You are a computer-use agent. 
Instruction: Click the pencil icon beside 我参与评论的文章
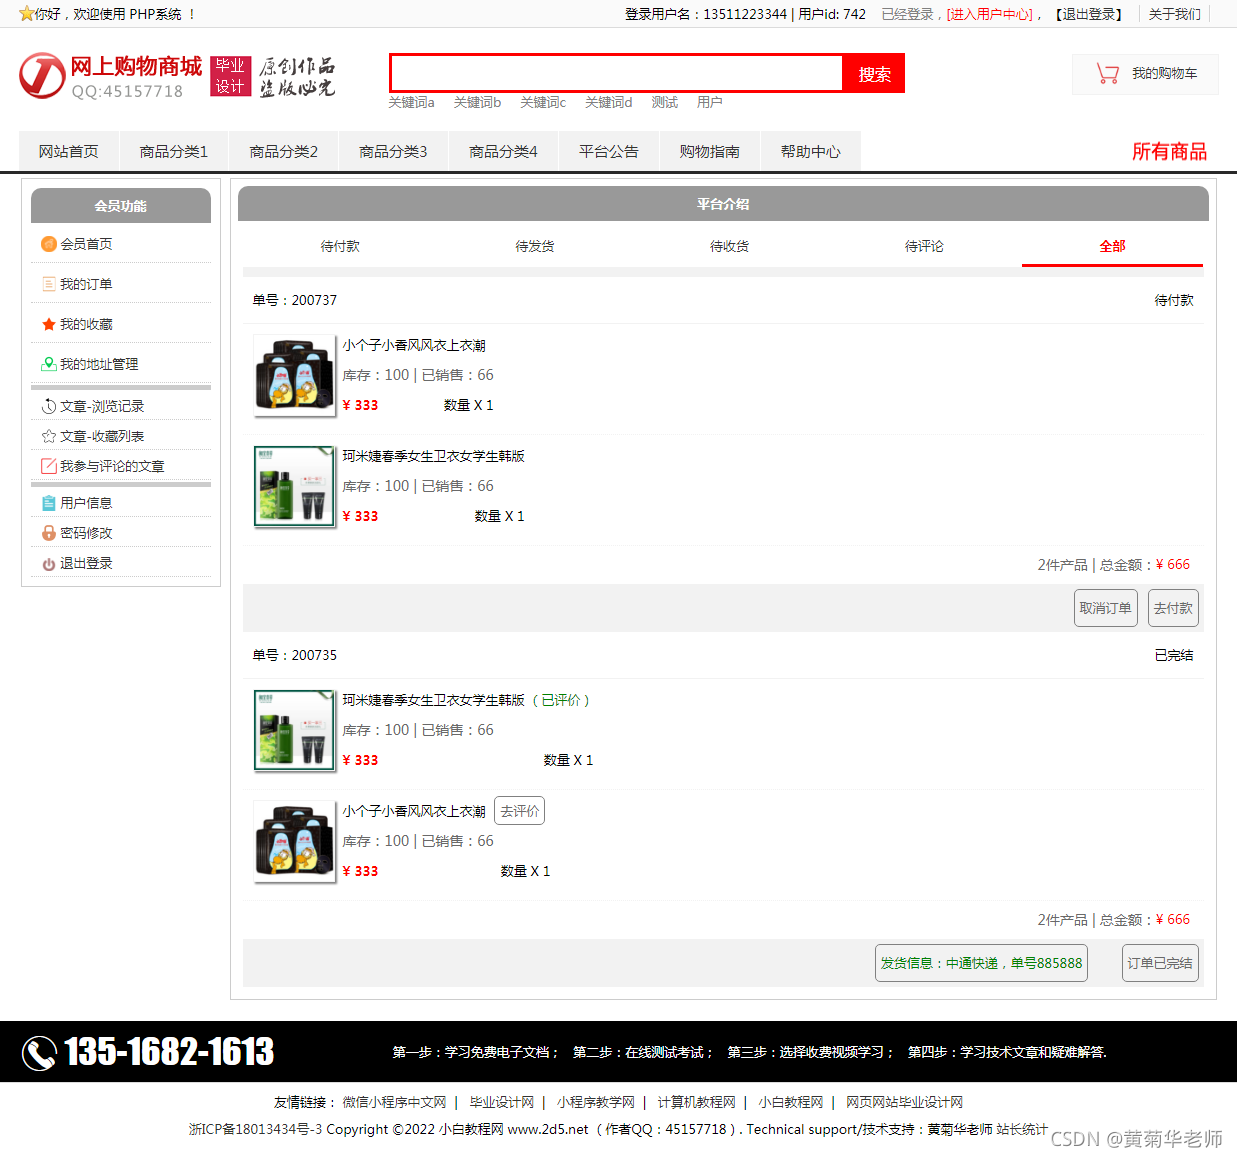click(x=48, y=465)
